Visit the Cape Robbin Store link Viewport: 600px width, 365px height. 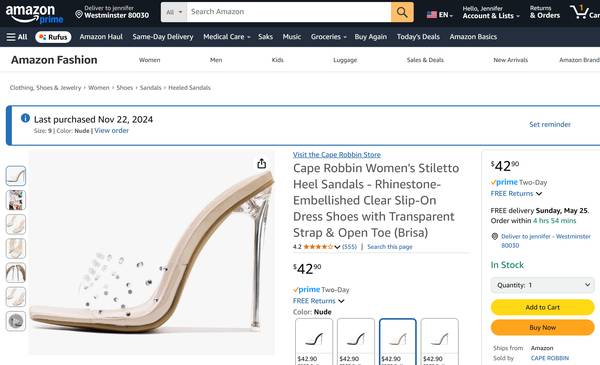tap(337, 155)
